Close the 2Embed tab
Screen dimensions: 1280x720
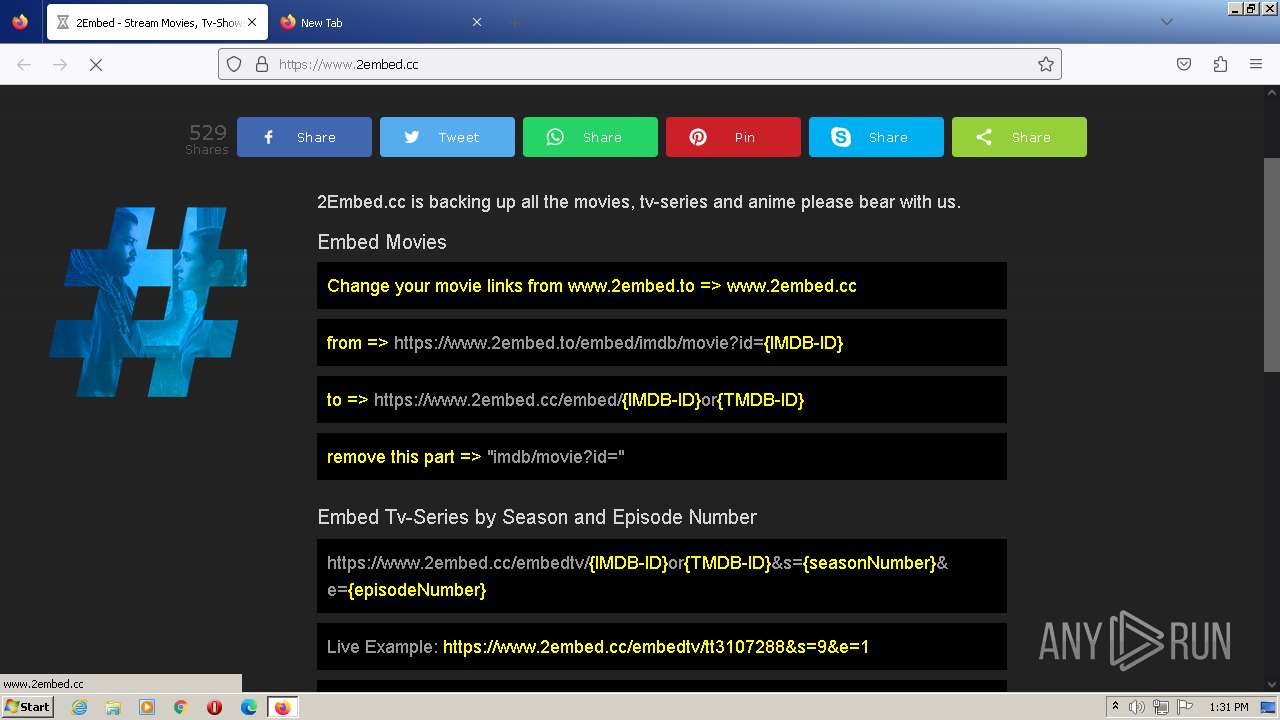[253, 22]
